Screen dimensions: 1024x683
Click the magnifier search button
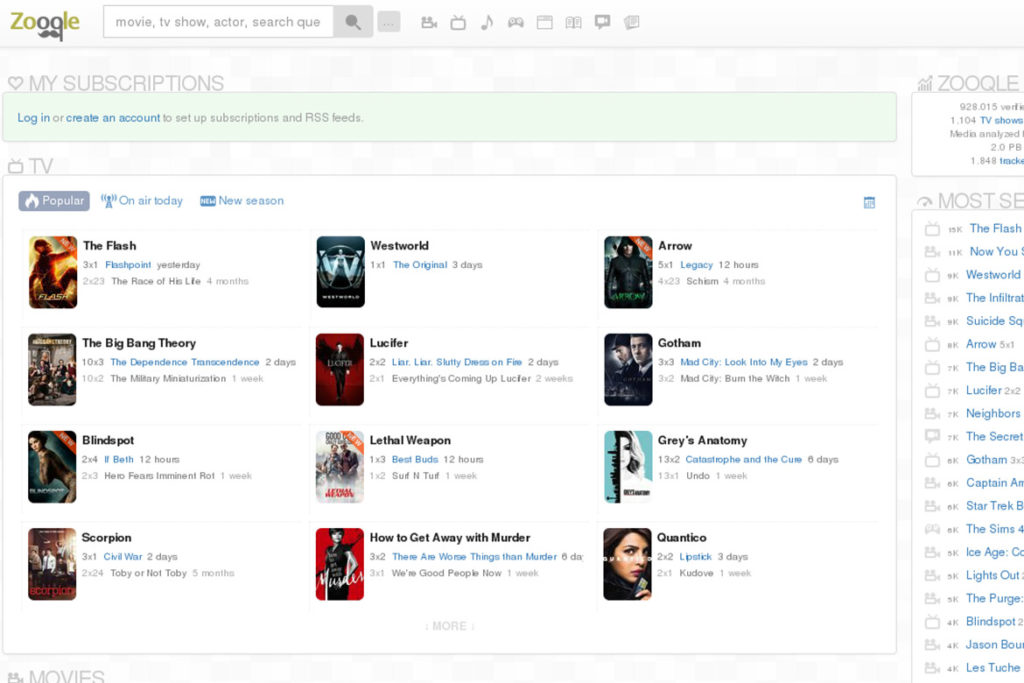[353, 22]
